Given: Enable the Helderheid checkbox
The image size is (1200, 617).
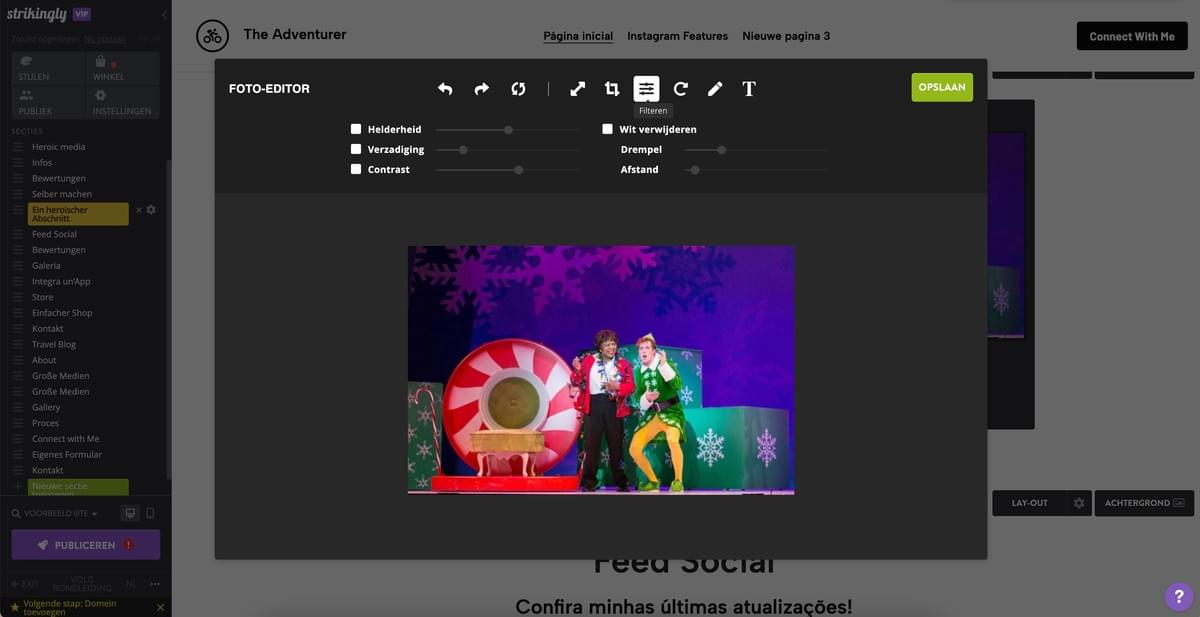Looking at the screenshot, I should (356, 129).
